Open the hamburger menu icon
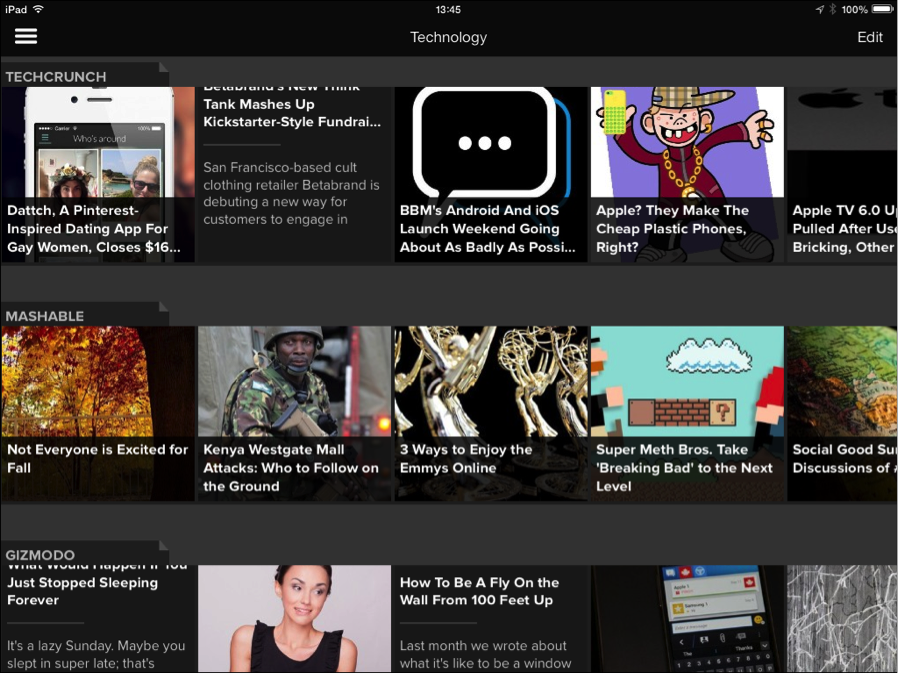 [26, 36]
